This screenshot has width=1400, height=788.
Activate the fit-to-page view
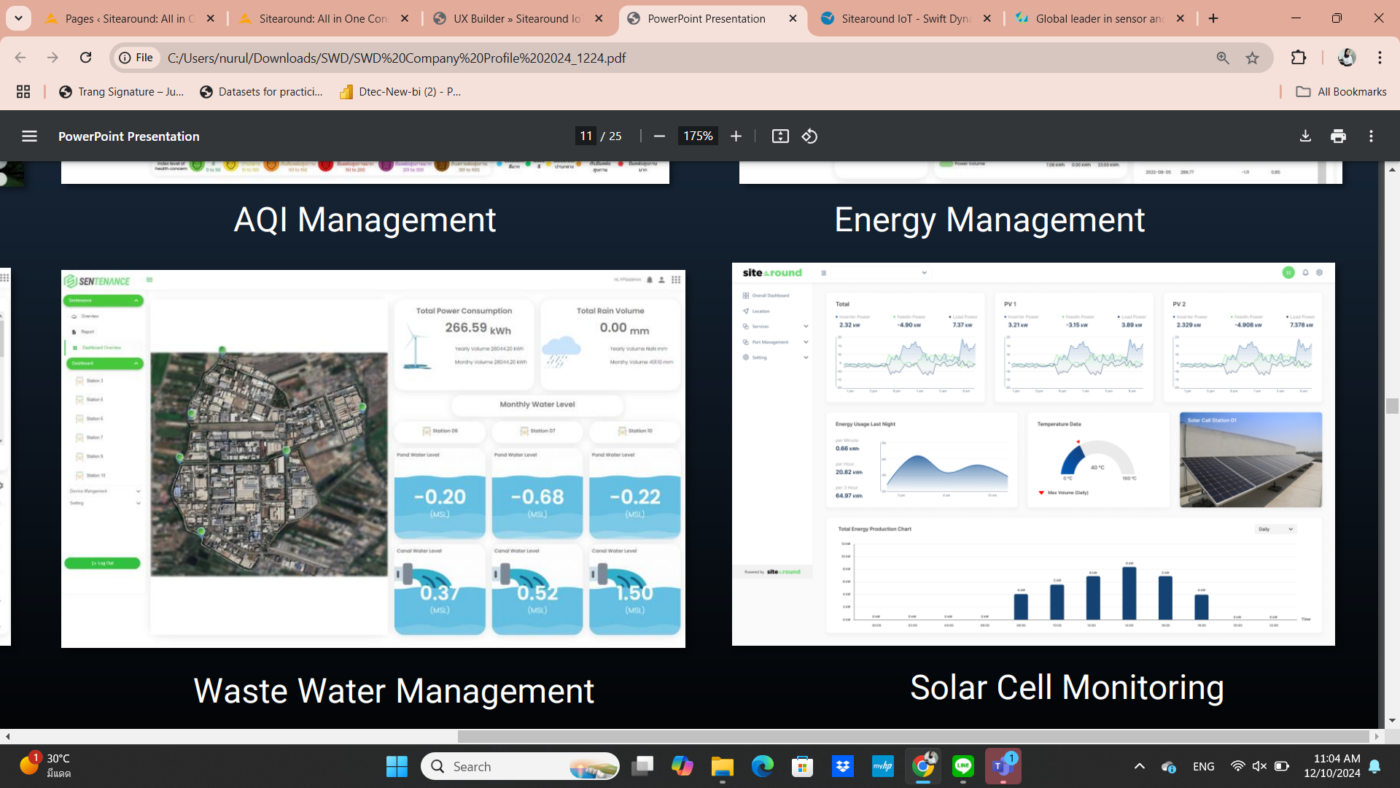point(780,135)
